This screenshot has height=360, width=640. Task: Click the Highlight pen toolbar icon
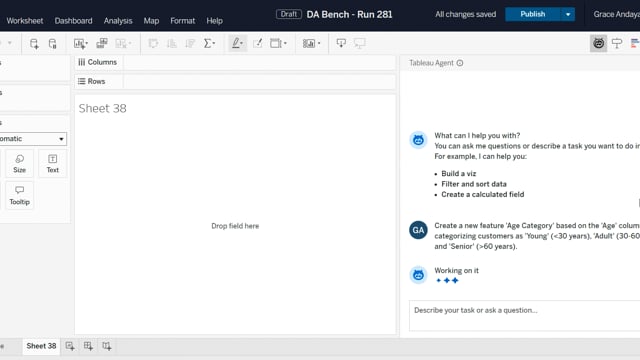point(237,43)
